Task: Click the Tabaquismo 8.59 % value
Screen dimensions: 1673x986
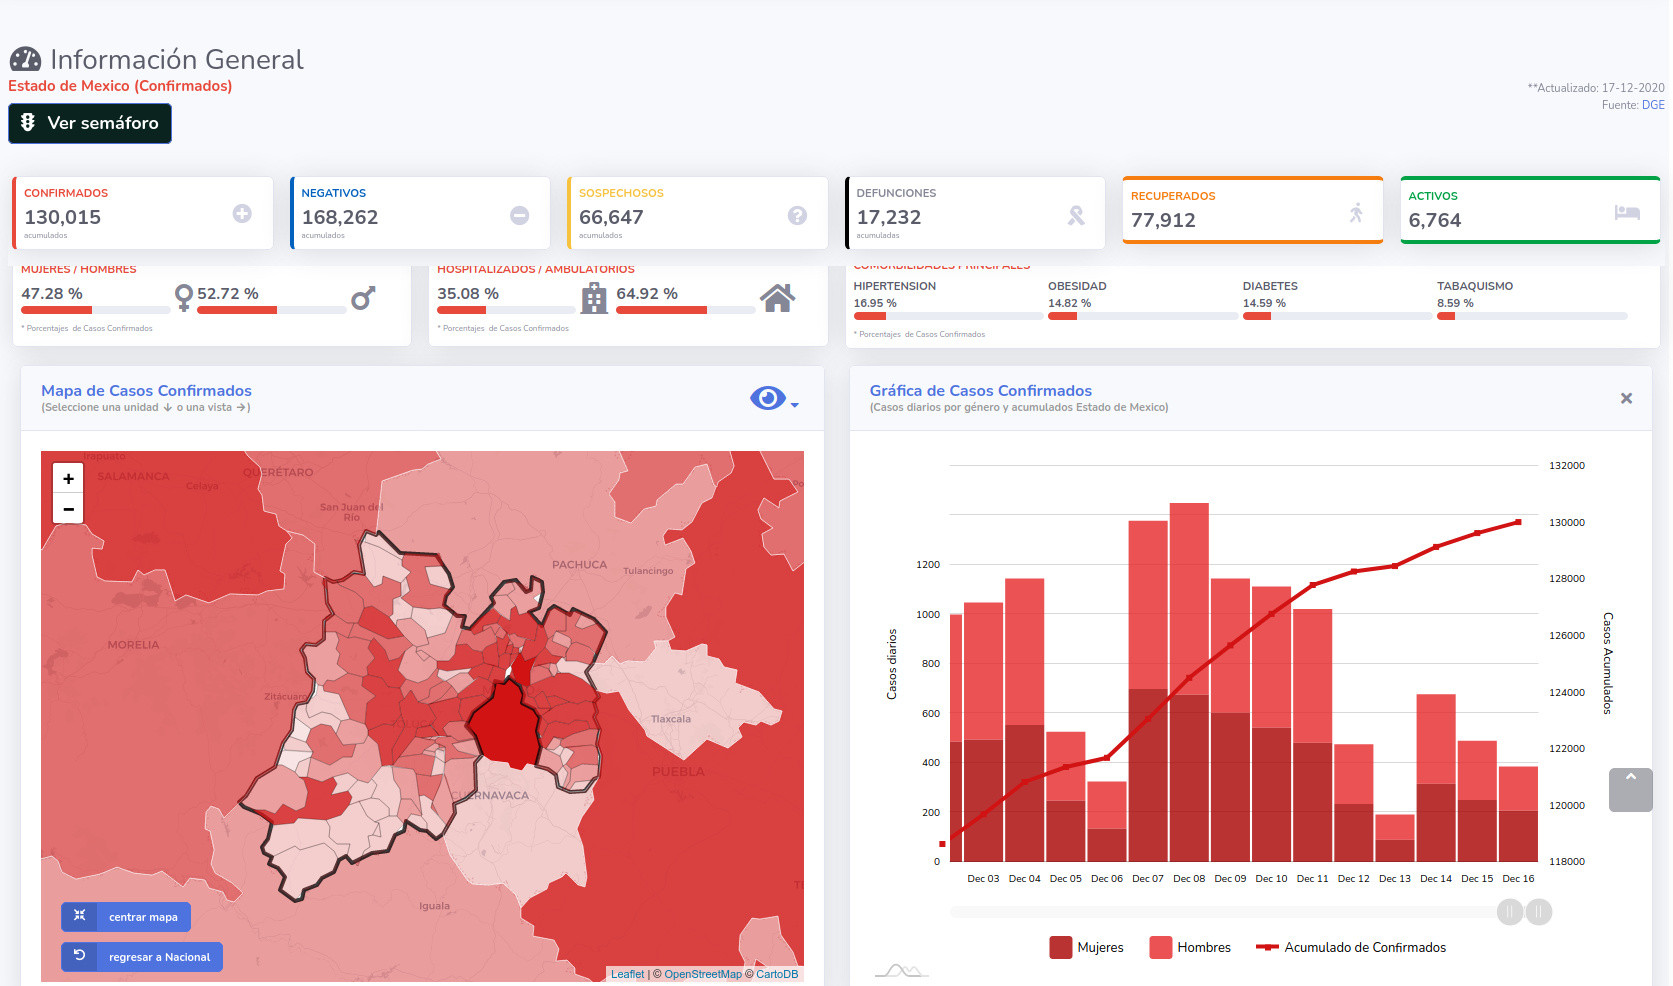Action: coord(1455,303)
